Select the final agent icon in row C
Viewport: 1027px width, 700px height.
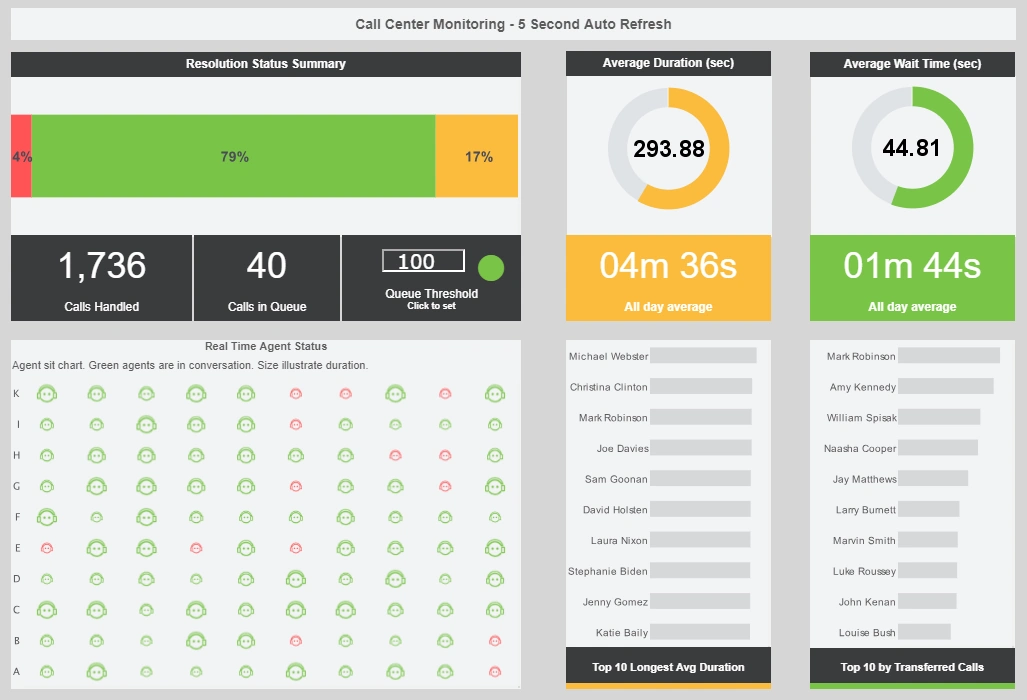(492, 609)
